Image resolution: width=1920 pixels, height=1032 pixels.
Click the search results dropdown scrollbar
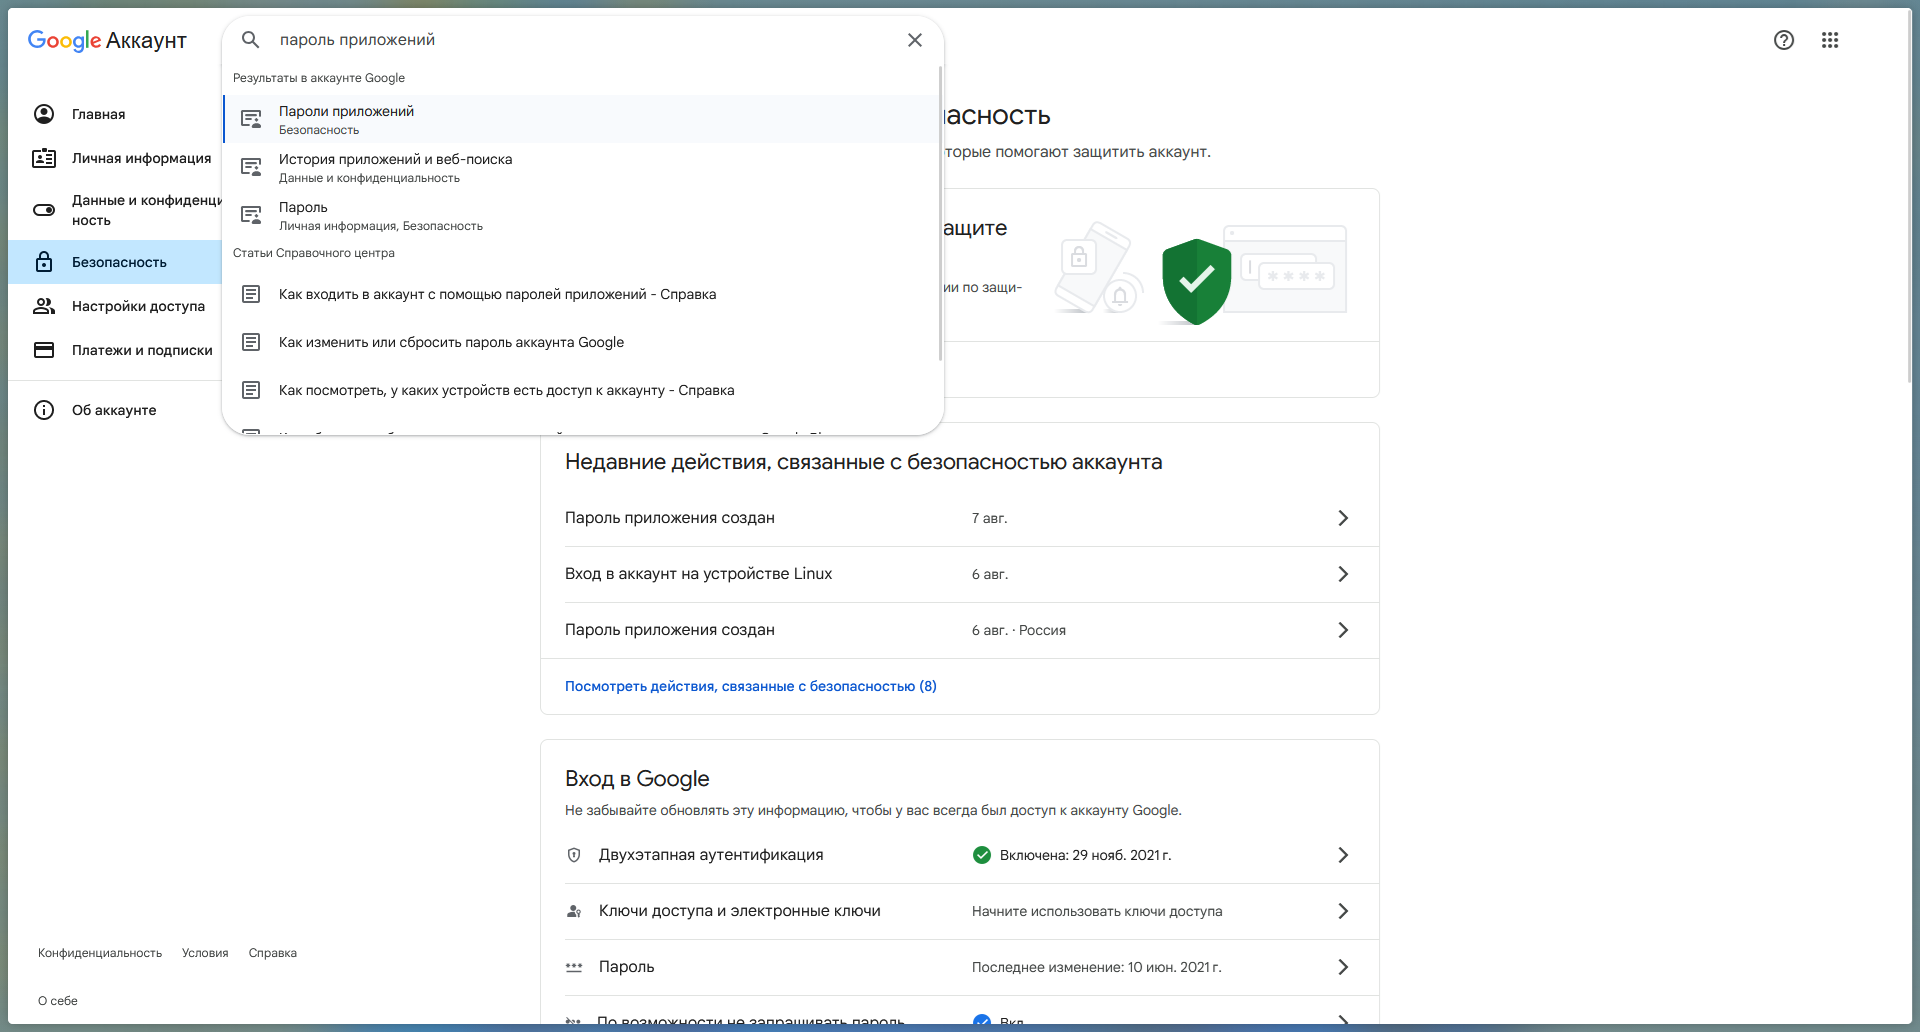(940, 213)
